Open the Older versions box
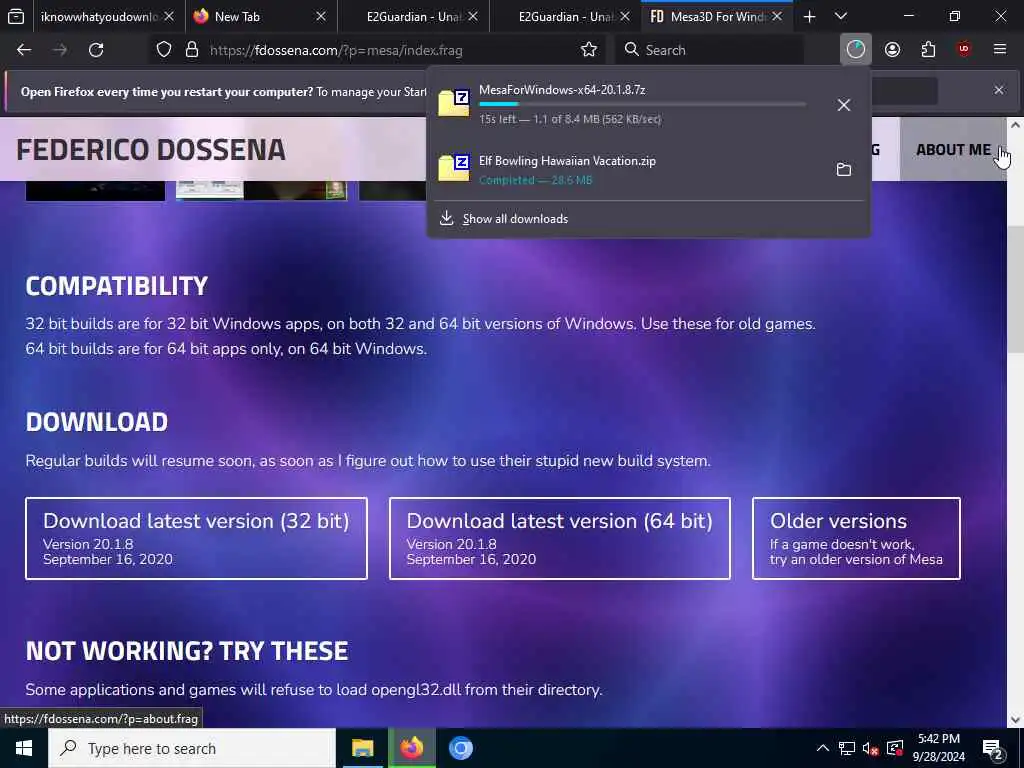 coord(856,538)
